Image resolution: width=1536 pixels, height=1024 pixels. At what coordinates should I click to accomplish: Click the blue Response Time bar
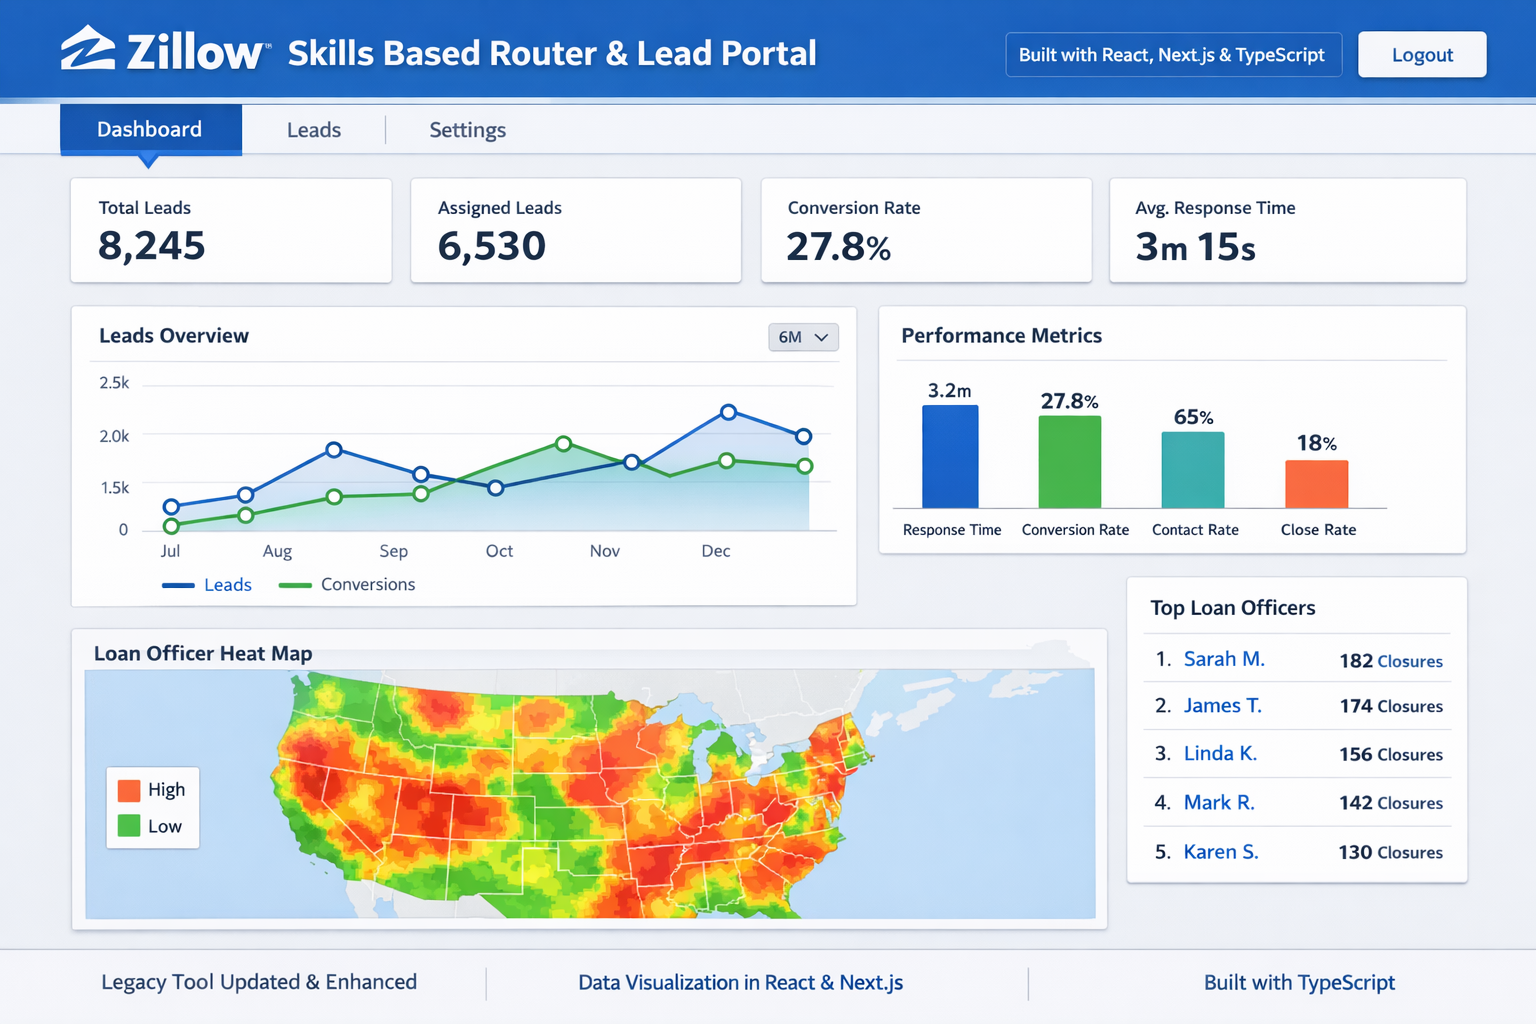[950, 457]
